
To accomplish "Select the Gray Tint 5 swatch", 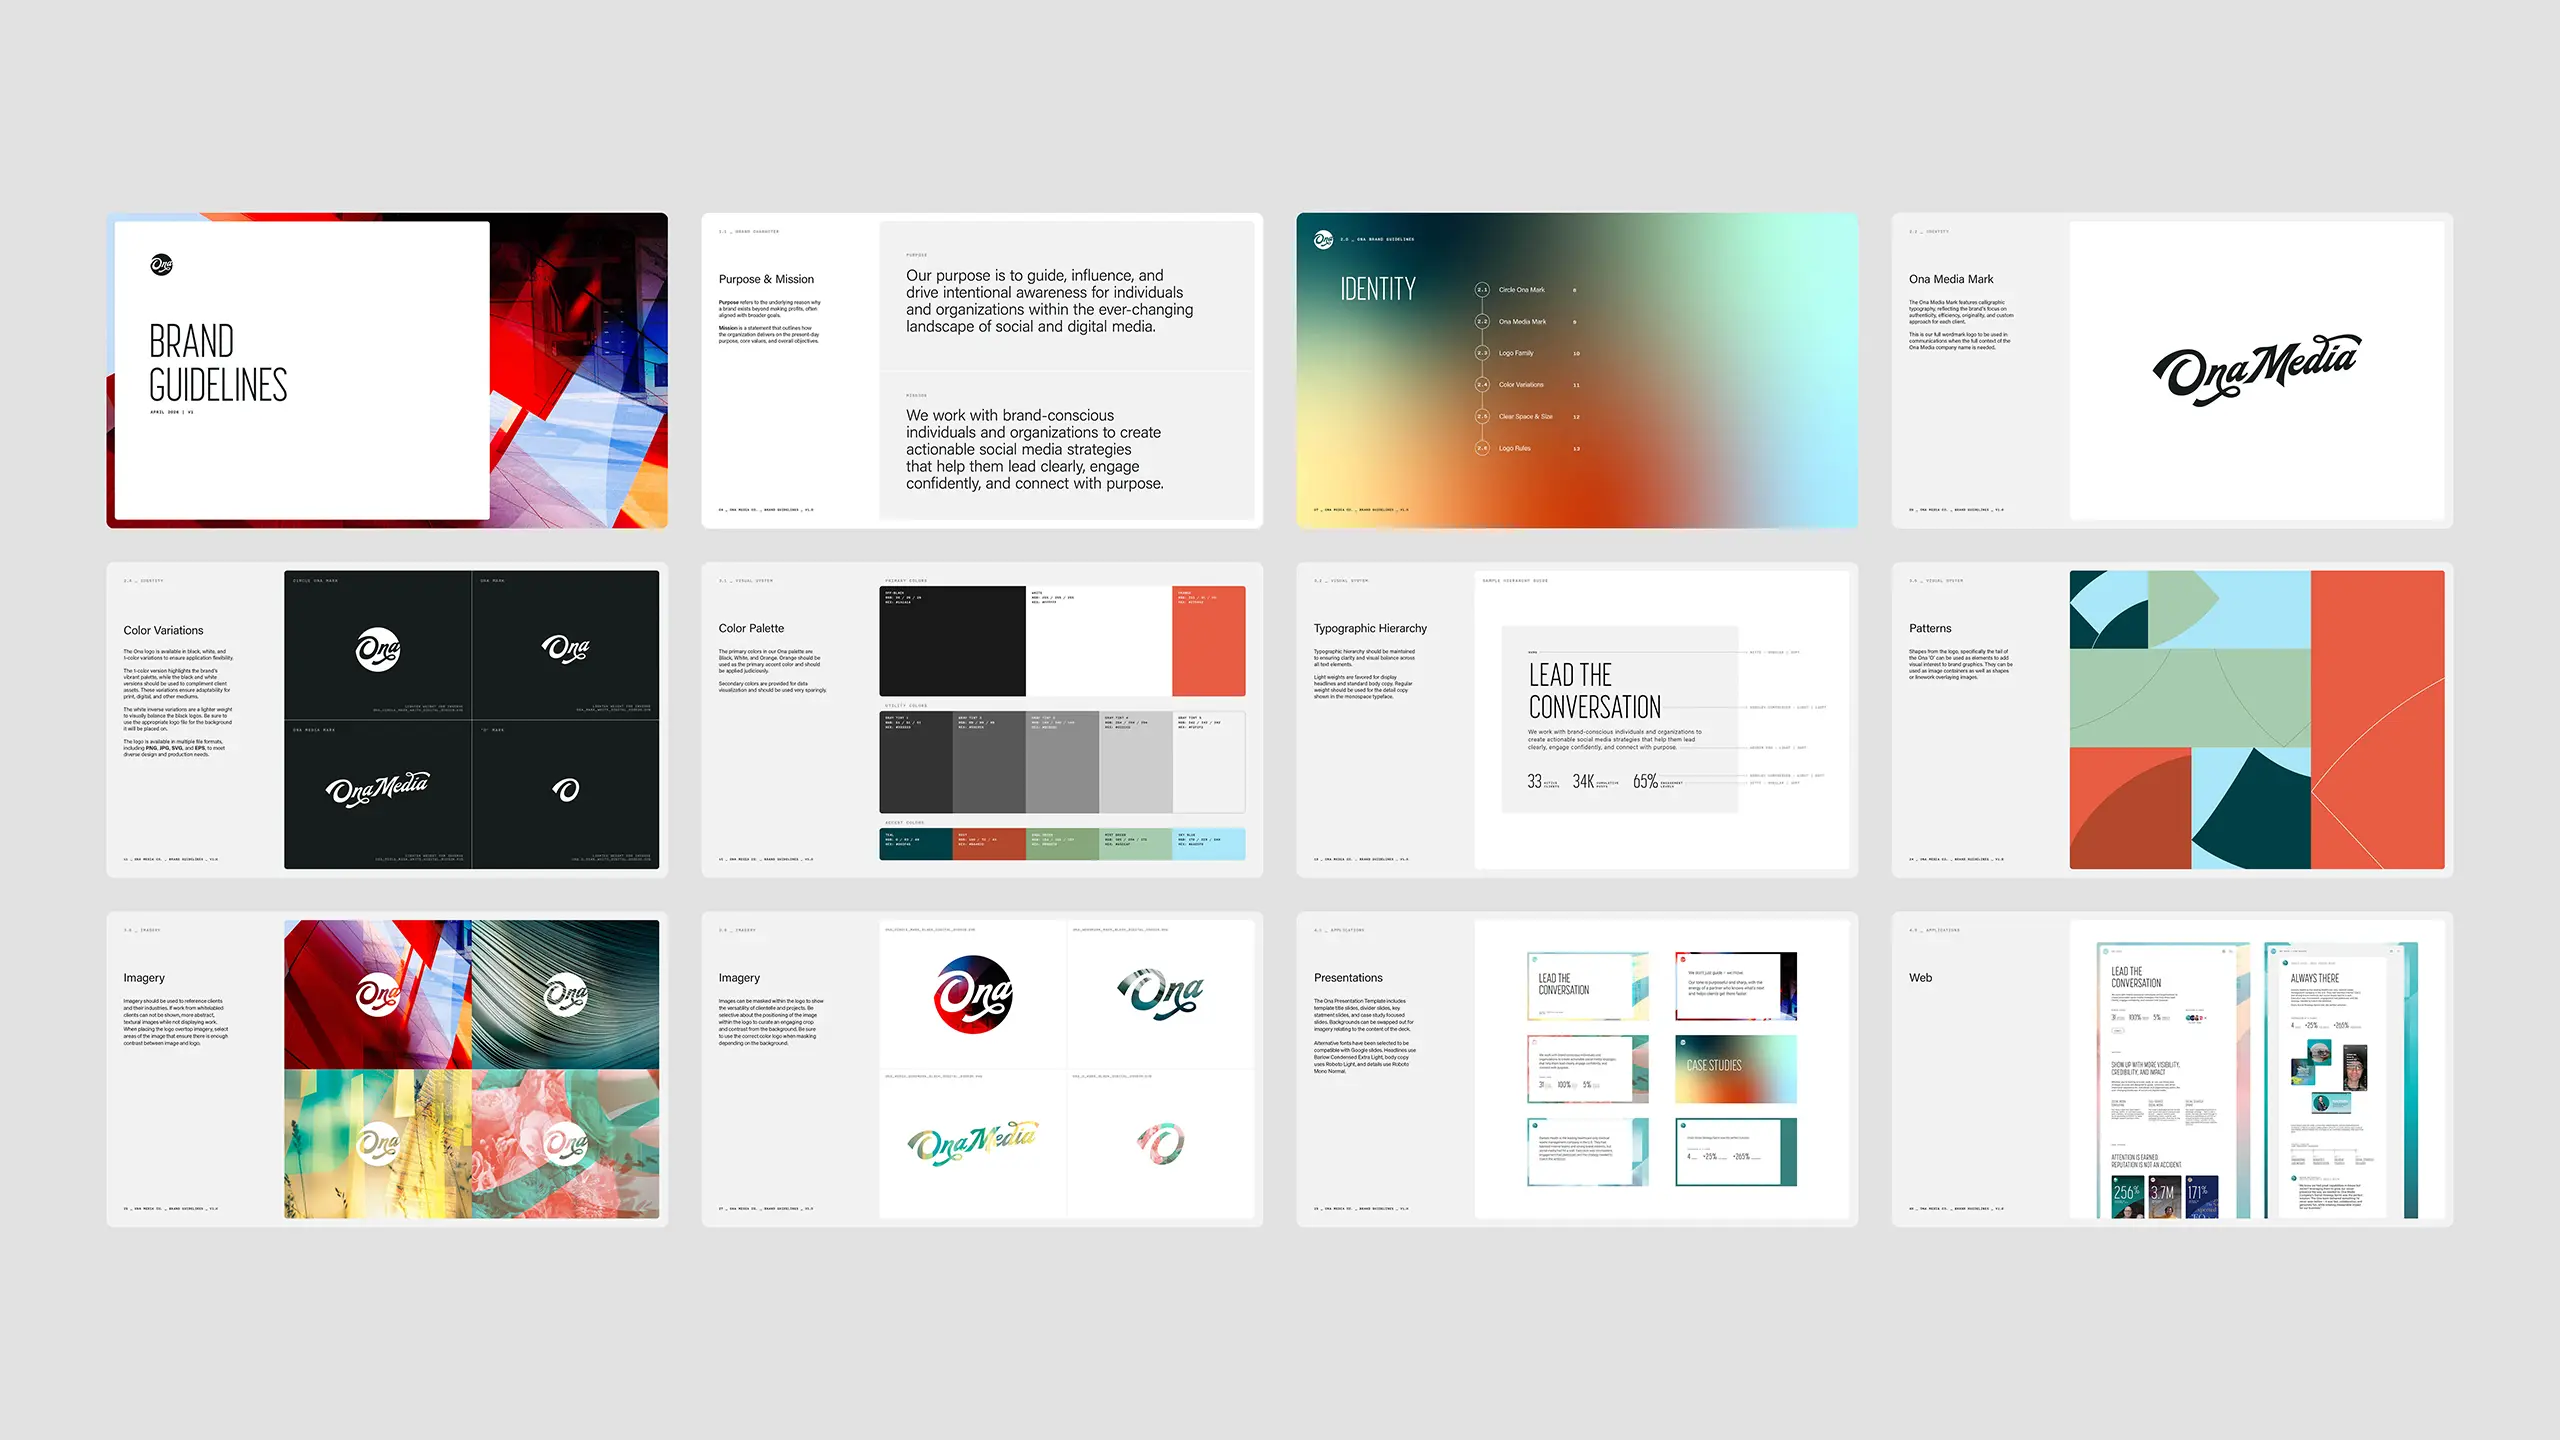I will [x=1209, y=762].
